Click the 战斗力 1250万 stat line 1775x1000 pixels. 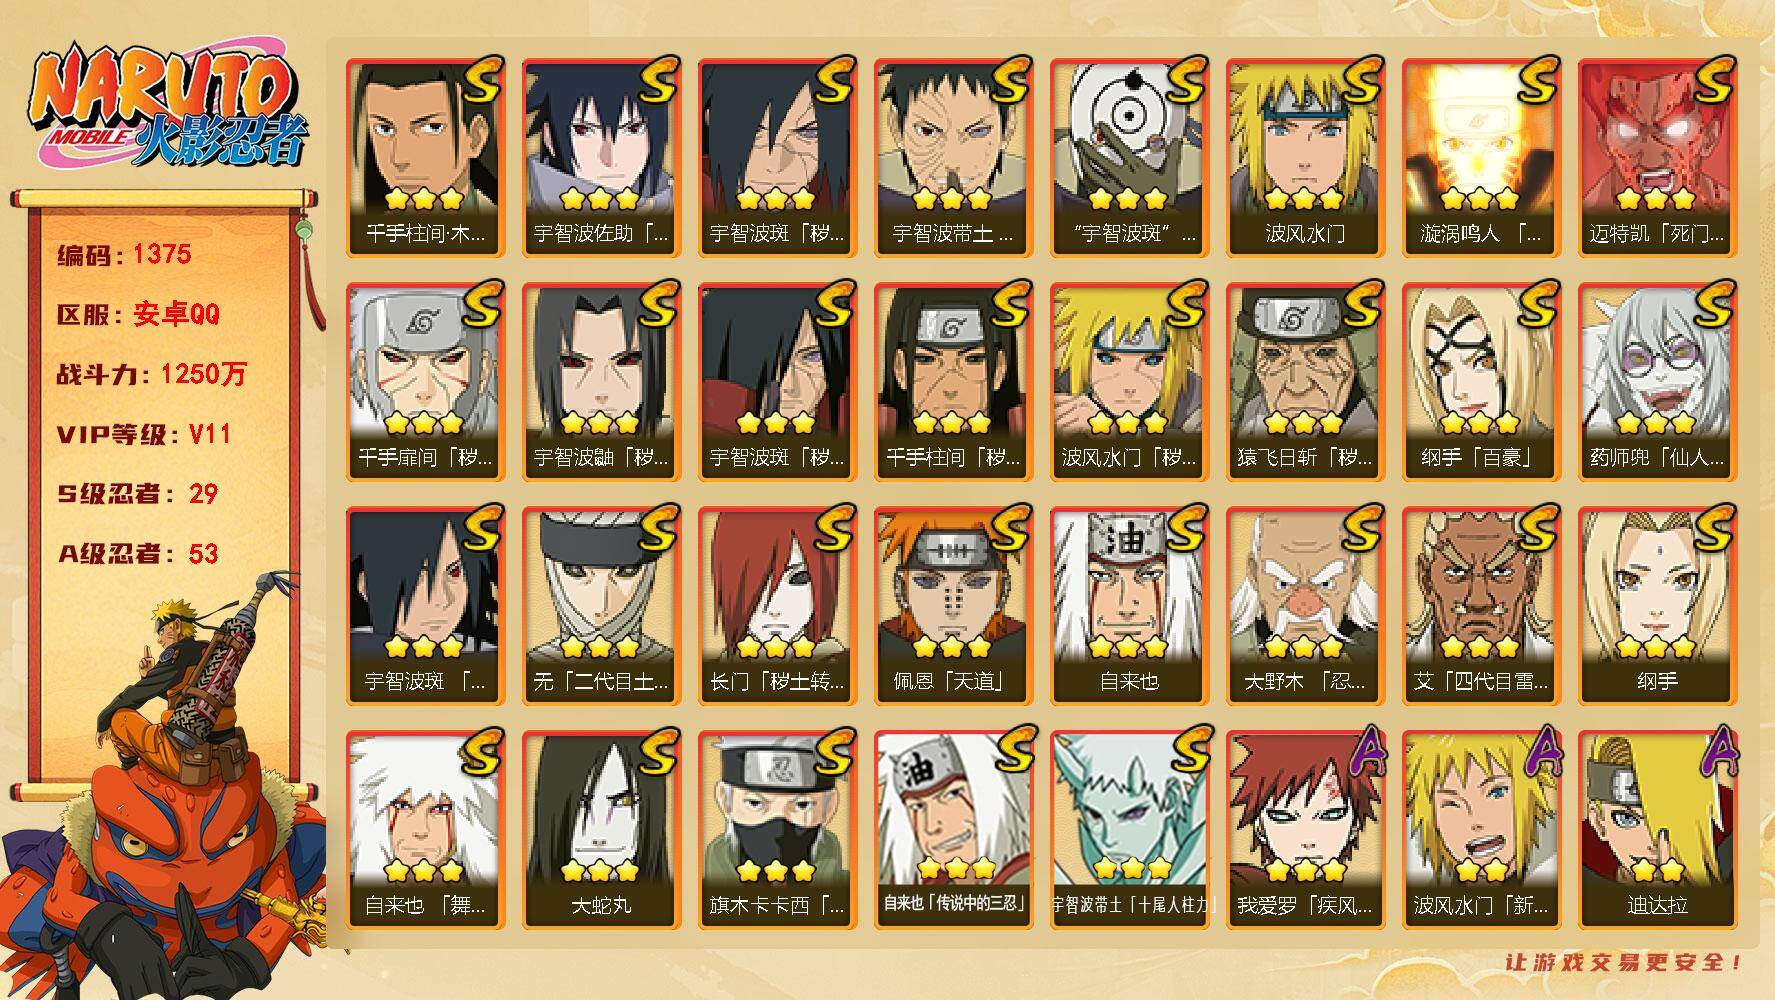(151, 374)
